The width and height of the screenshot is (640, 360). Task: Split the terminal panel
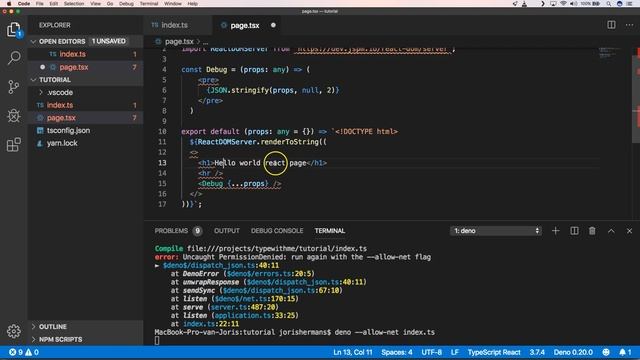[x=574, y=231]
